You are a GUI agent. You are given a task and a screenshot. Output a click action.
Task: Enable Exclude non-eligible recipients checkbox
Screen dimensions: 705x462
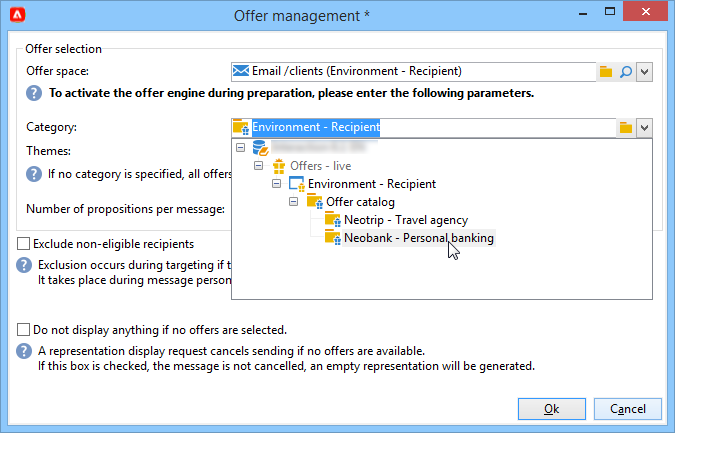coord(23,244)
